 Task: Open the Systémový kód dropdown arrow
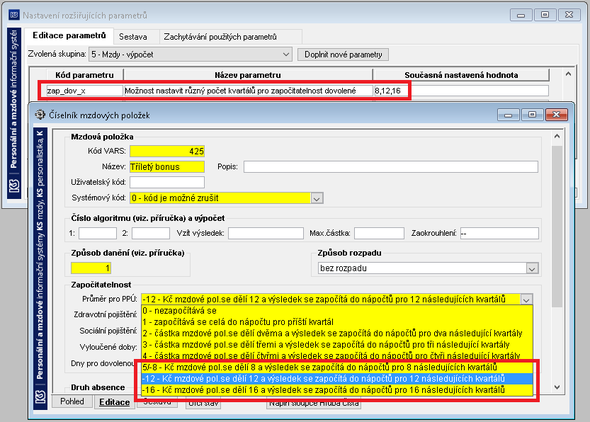317,198
